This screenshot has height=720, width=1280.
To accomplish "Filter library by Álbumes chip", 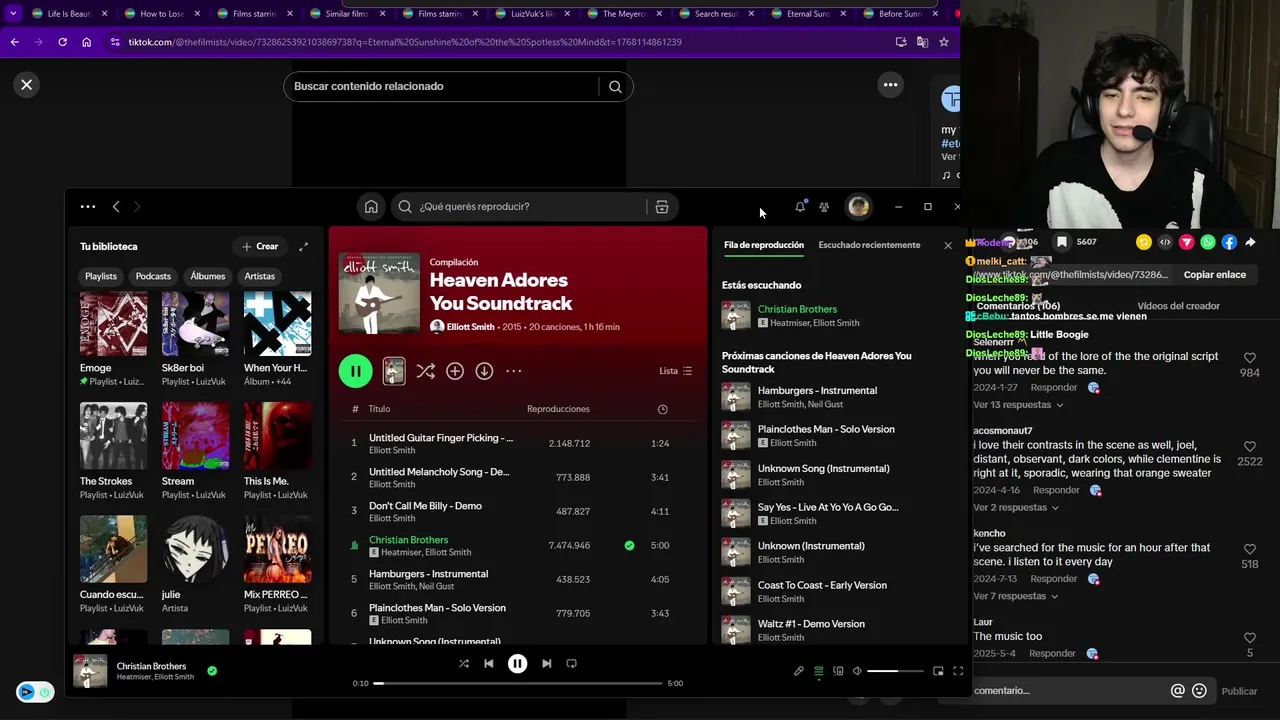I will [208, 276].
